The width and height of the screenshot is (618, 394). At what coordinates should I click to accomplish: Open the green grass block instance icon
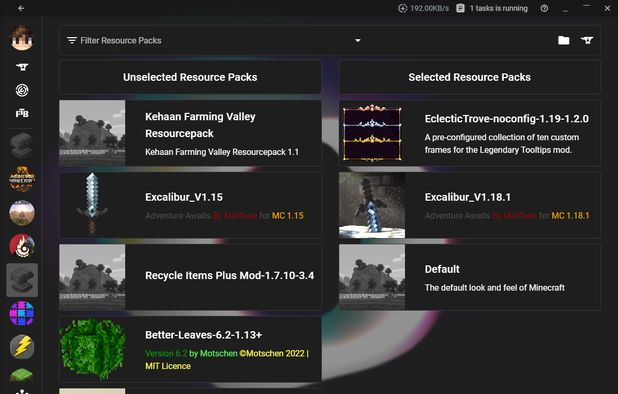click(22, 375)
